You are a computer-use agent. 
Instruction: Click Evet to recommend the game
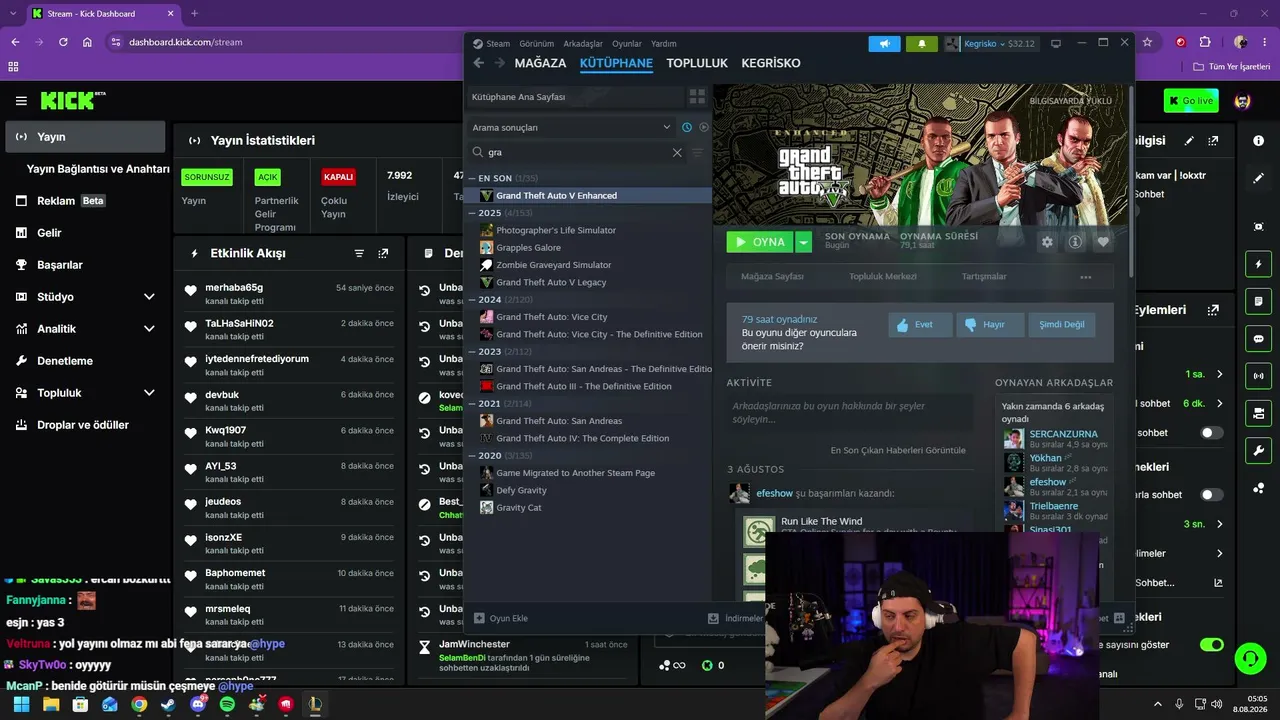920,325
